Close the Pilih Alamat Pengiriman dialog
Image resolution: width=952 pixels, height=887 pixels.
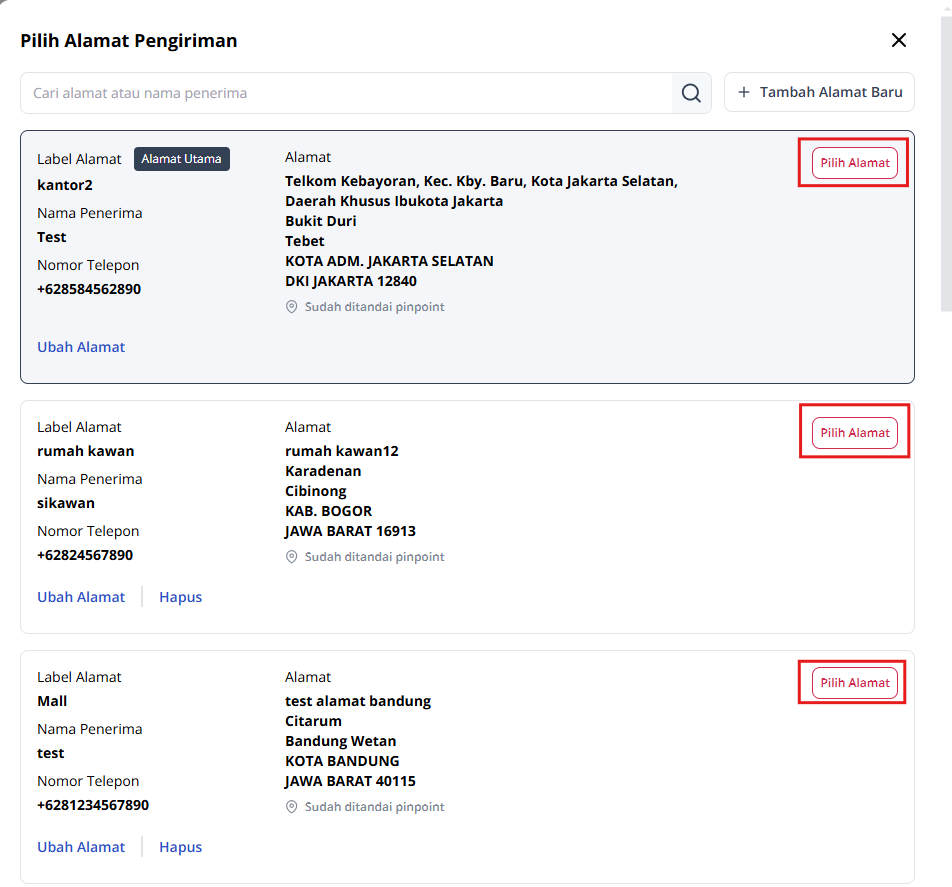[x=898, y=40]
